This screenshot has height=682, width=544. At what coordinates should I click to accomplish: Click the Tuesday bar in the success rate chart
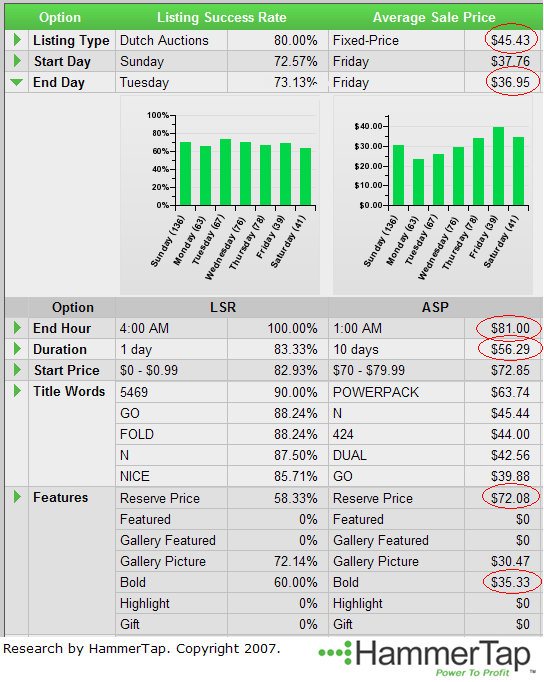tap(225, 172)
